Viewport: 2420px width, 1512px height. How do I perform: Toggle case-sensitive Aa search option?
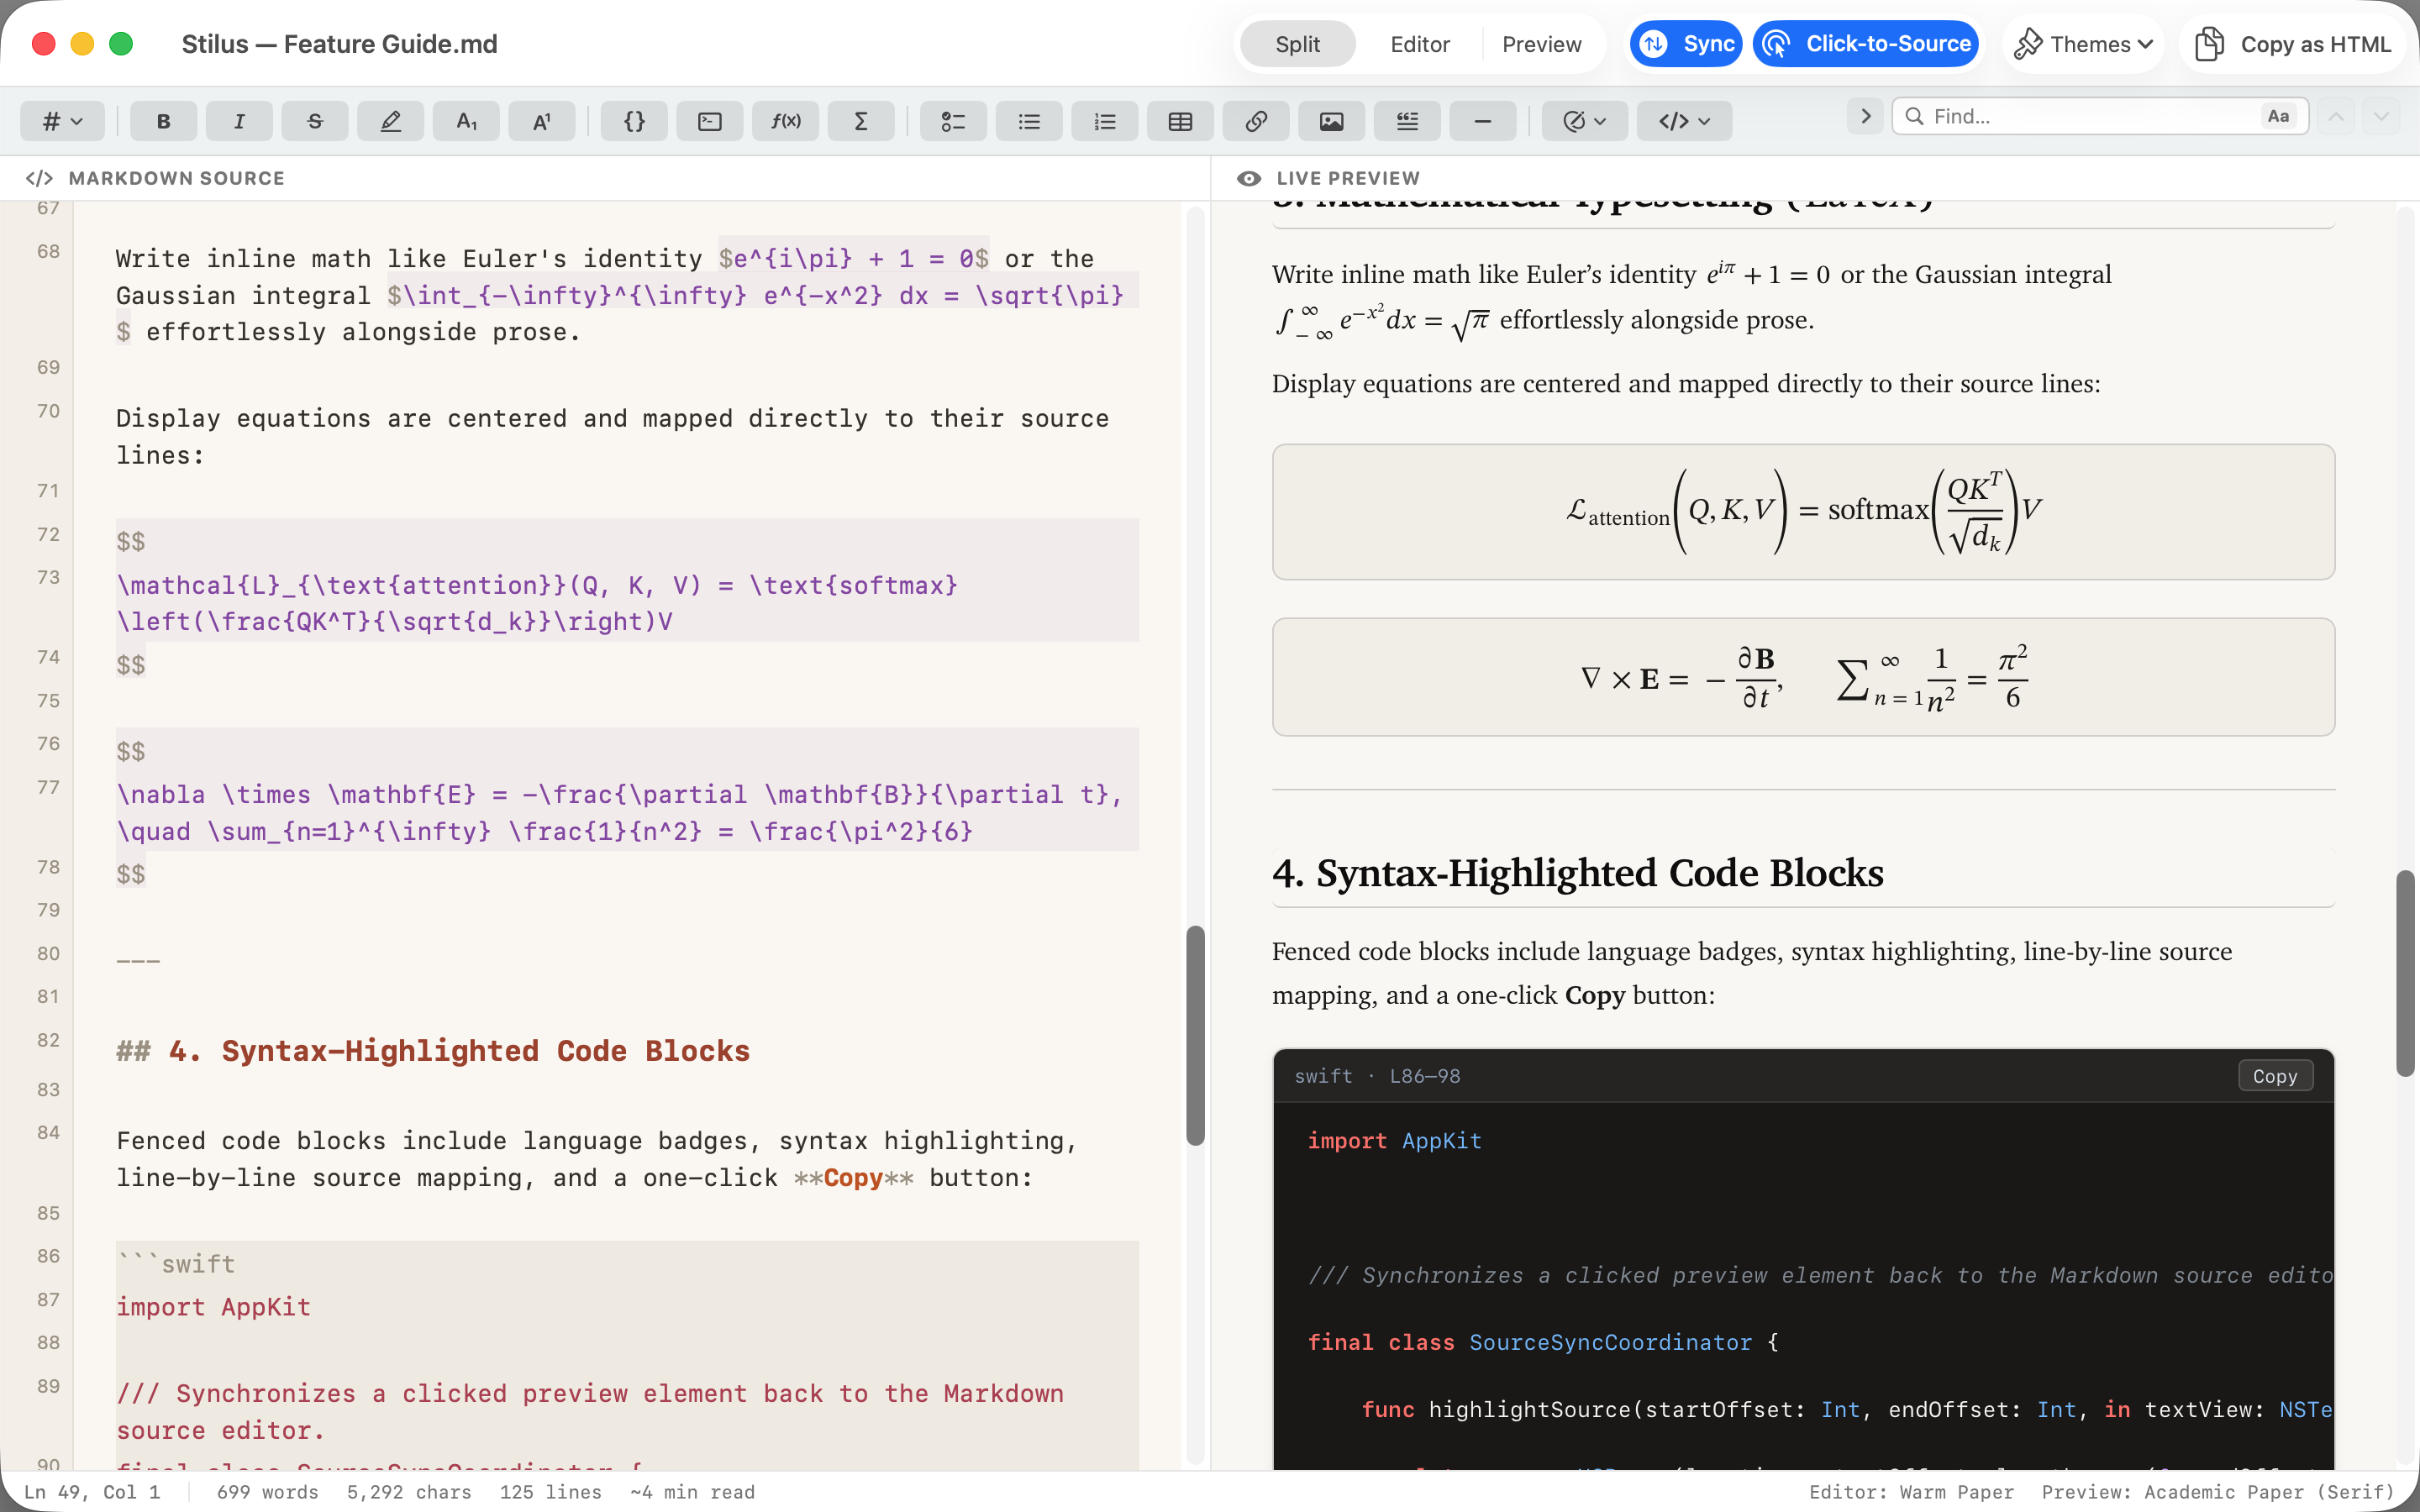pos(2278,116)
